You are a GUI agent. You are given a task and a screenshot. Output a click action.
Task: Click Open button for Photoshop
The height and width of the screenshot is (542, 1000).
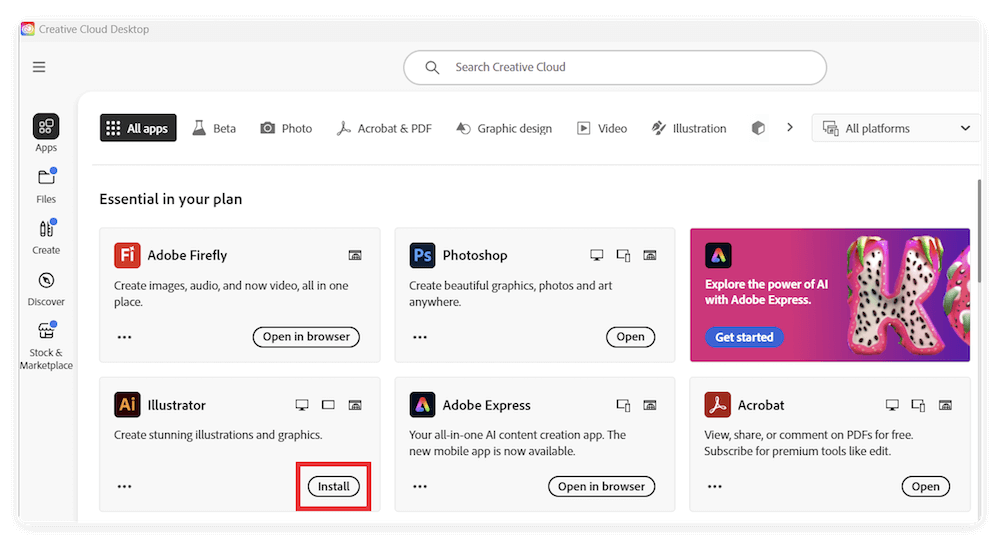pyautogui.click(x=630, y=337)
